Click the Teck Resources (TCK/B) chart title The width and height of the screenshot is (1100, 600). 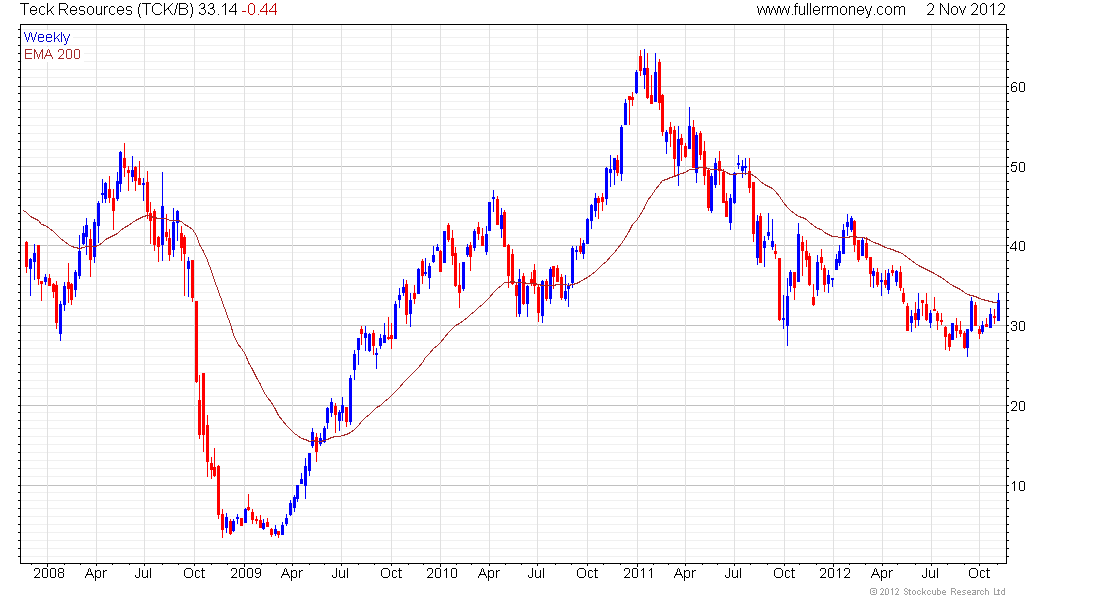click(x=107, y=10)
